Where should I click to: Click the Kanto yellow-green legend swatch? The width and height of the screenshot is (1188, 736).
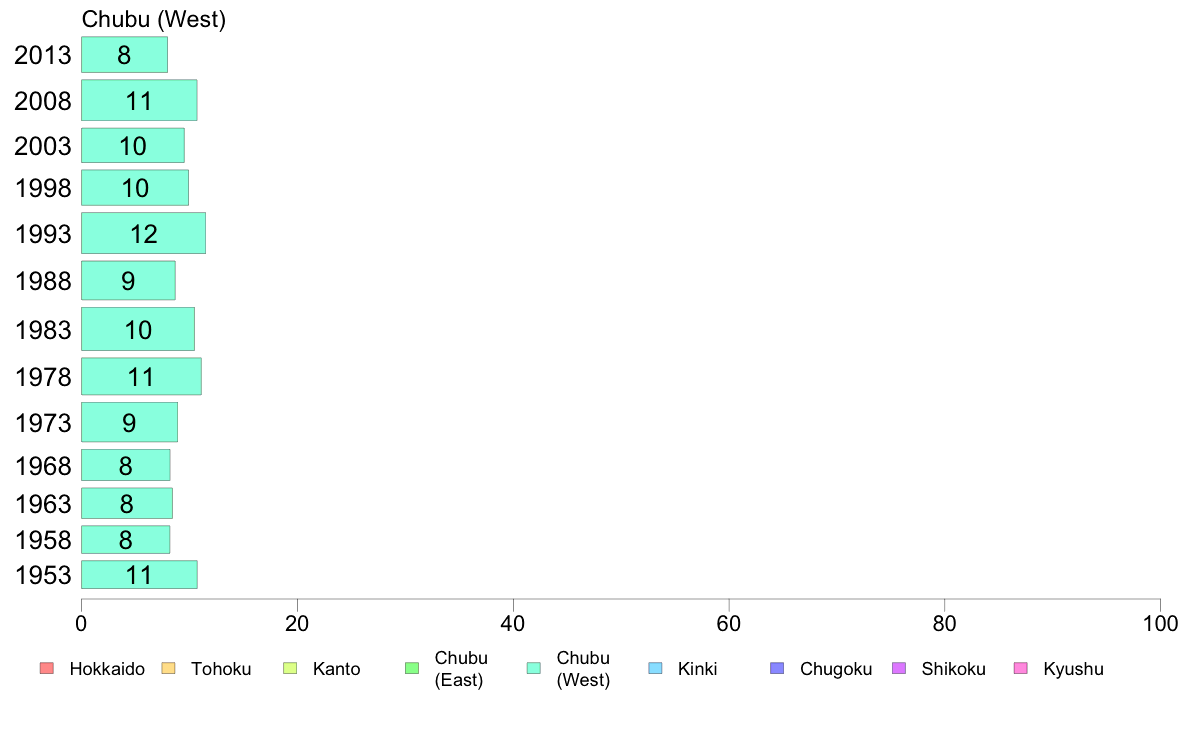[x=290, y=668]
